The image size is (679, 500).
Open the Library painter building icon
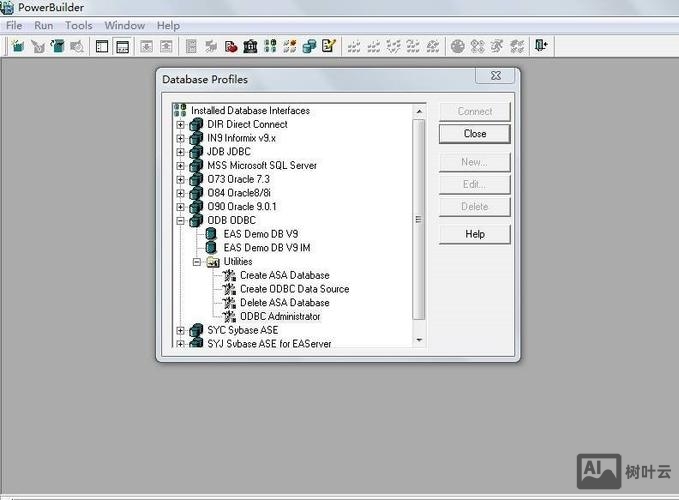point(250,46)
